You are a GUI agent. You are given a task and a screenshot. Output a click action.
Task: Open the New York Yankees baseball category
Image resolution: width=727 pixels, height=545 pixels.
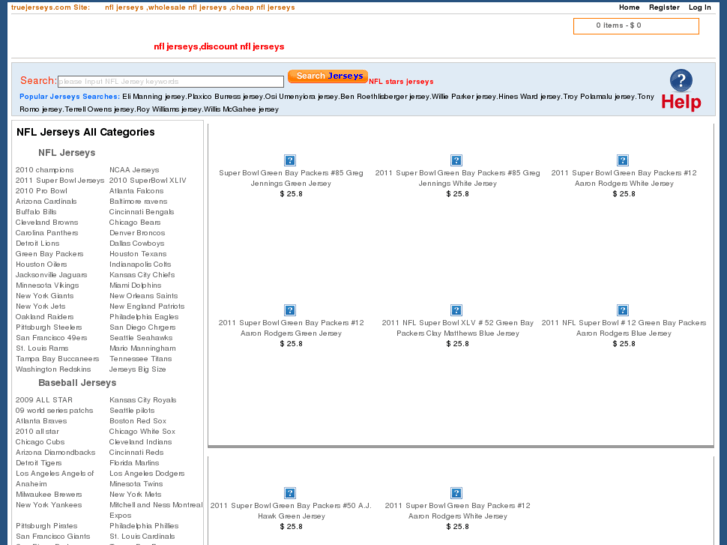tap(49, 505)
